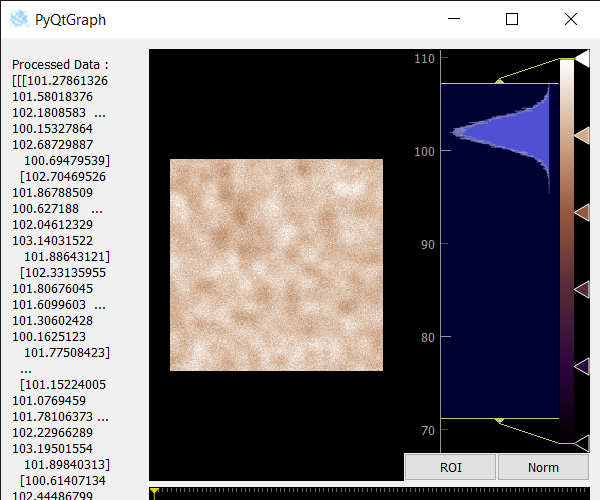Click the black gradient tick at bottom
The width and height of the screenshot is (600, 500).
coord(582,442)
